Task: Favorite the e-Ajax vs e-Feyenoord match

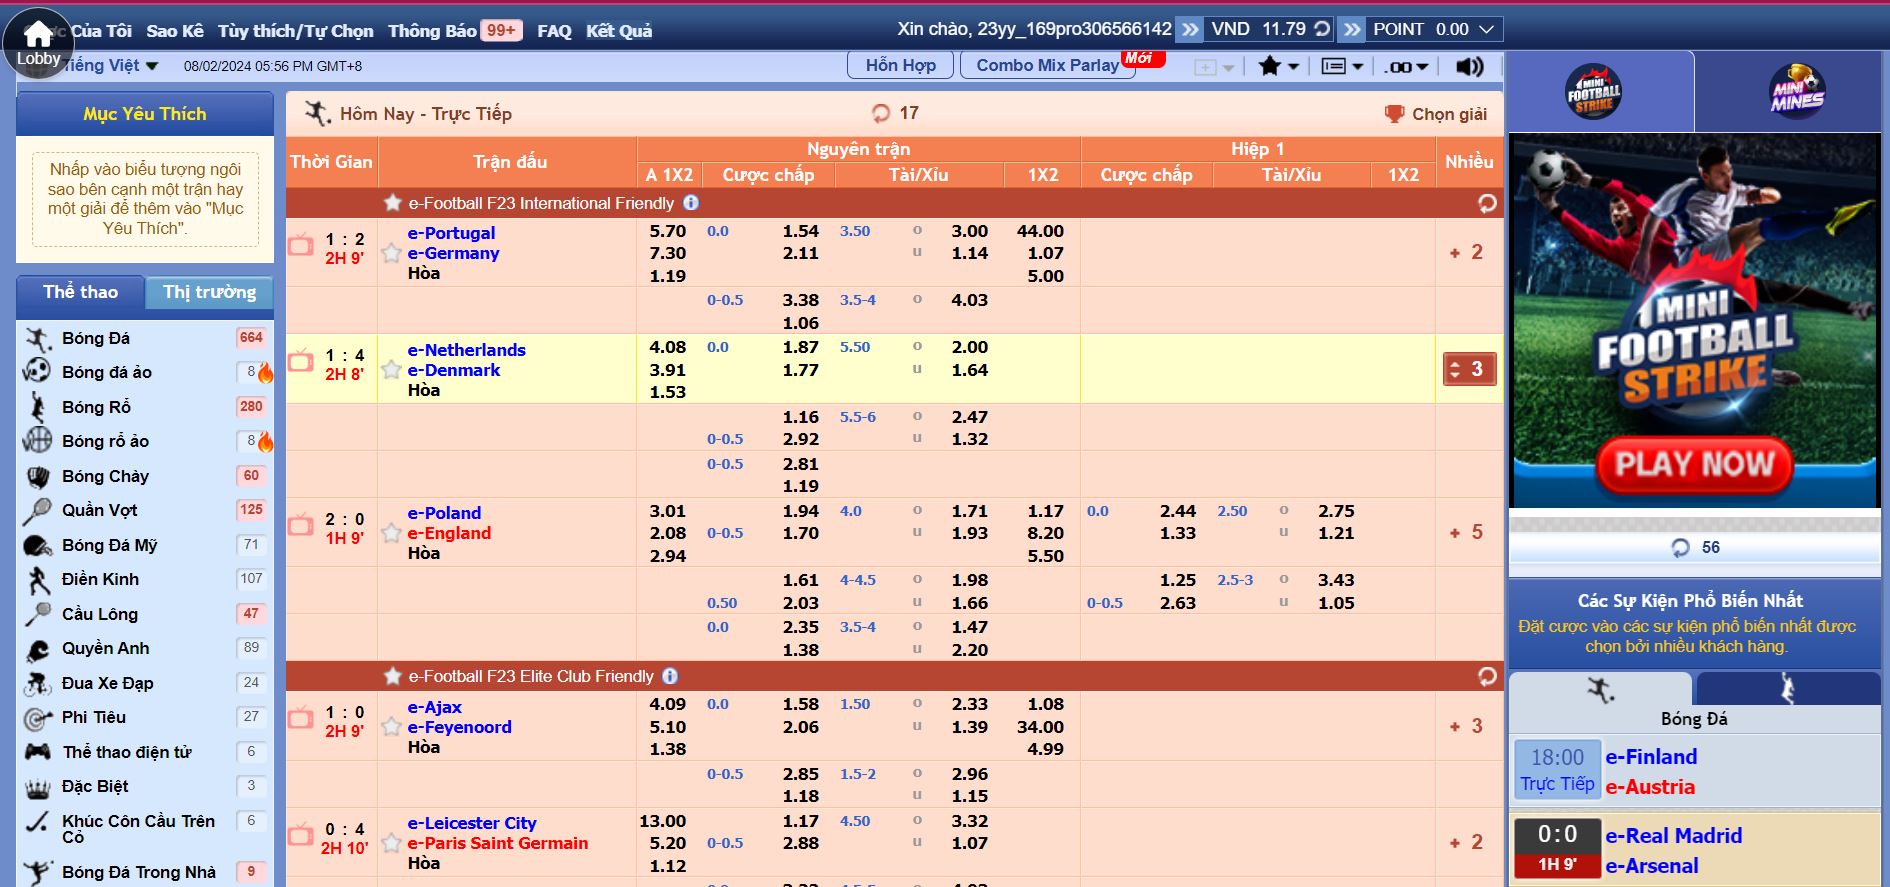Action: click(x=392, y=727)
